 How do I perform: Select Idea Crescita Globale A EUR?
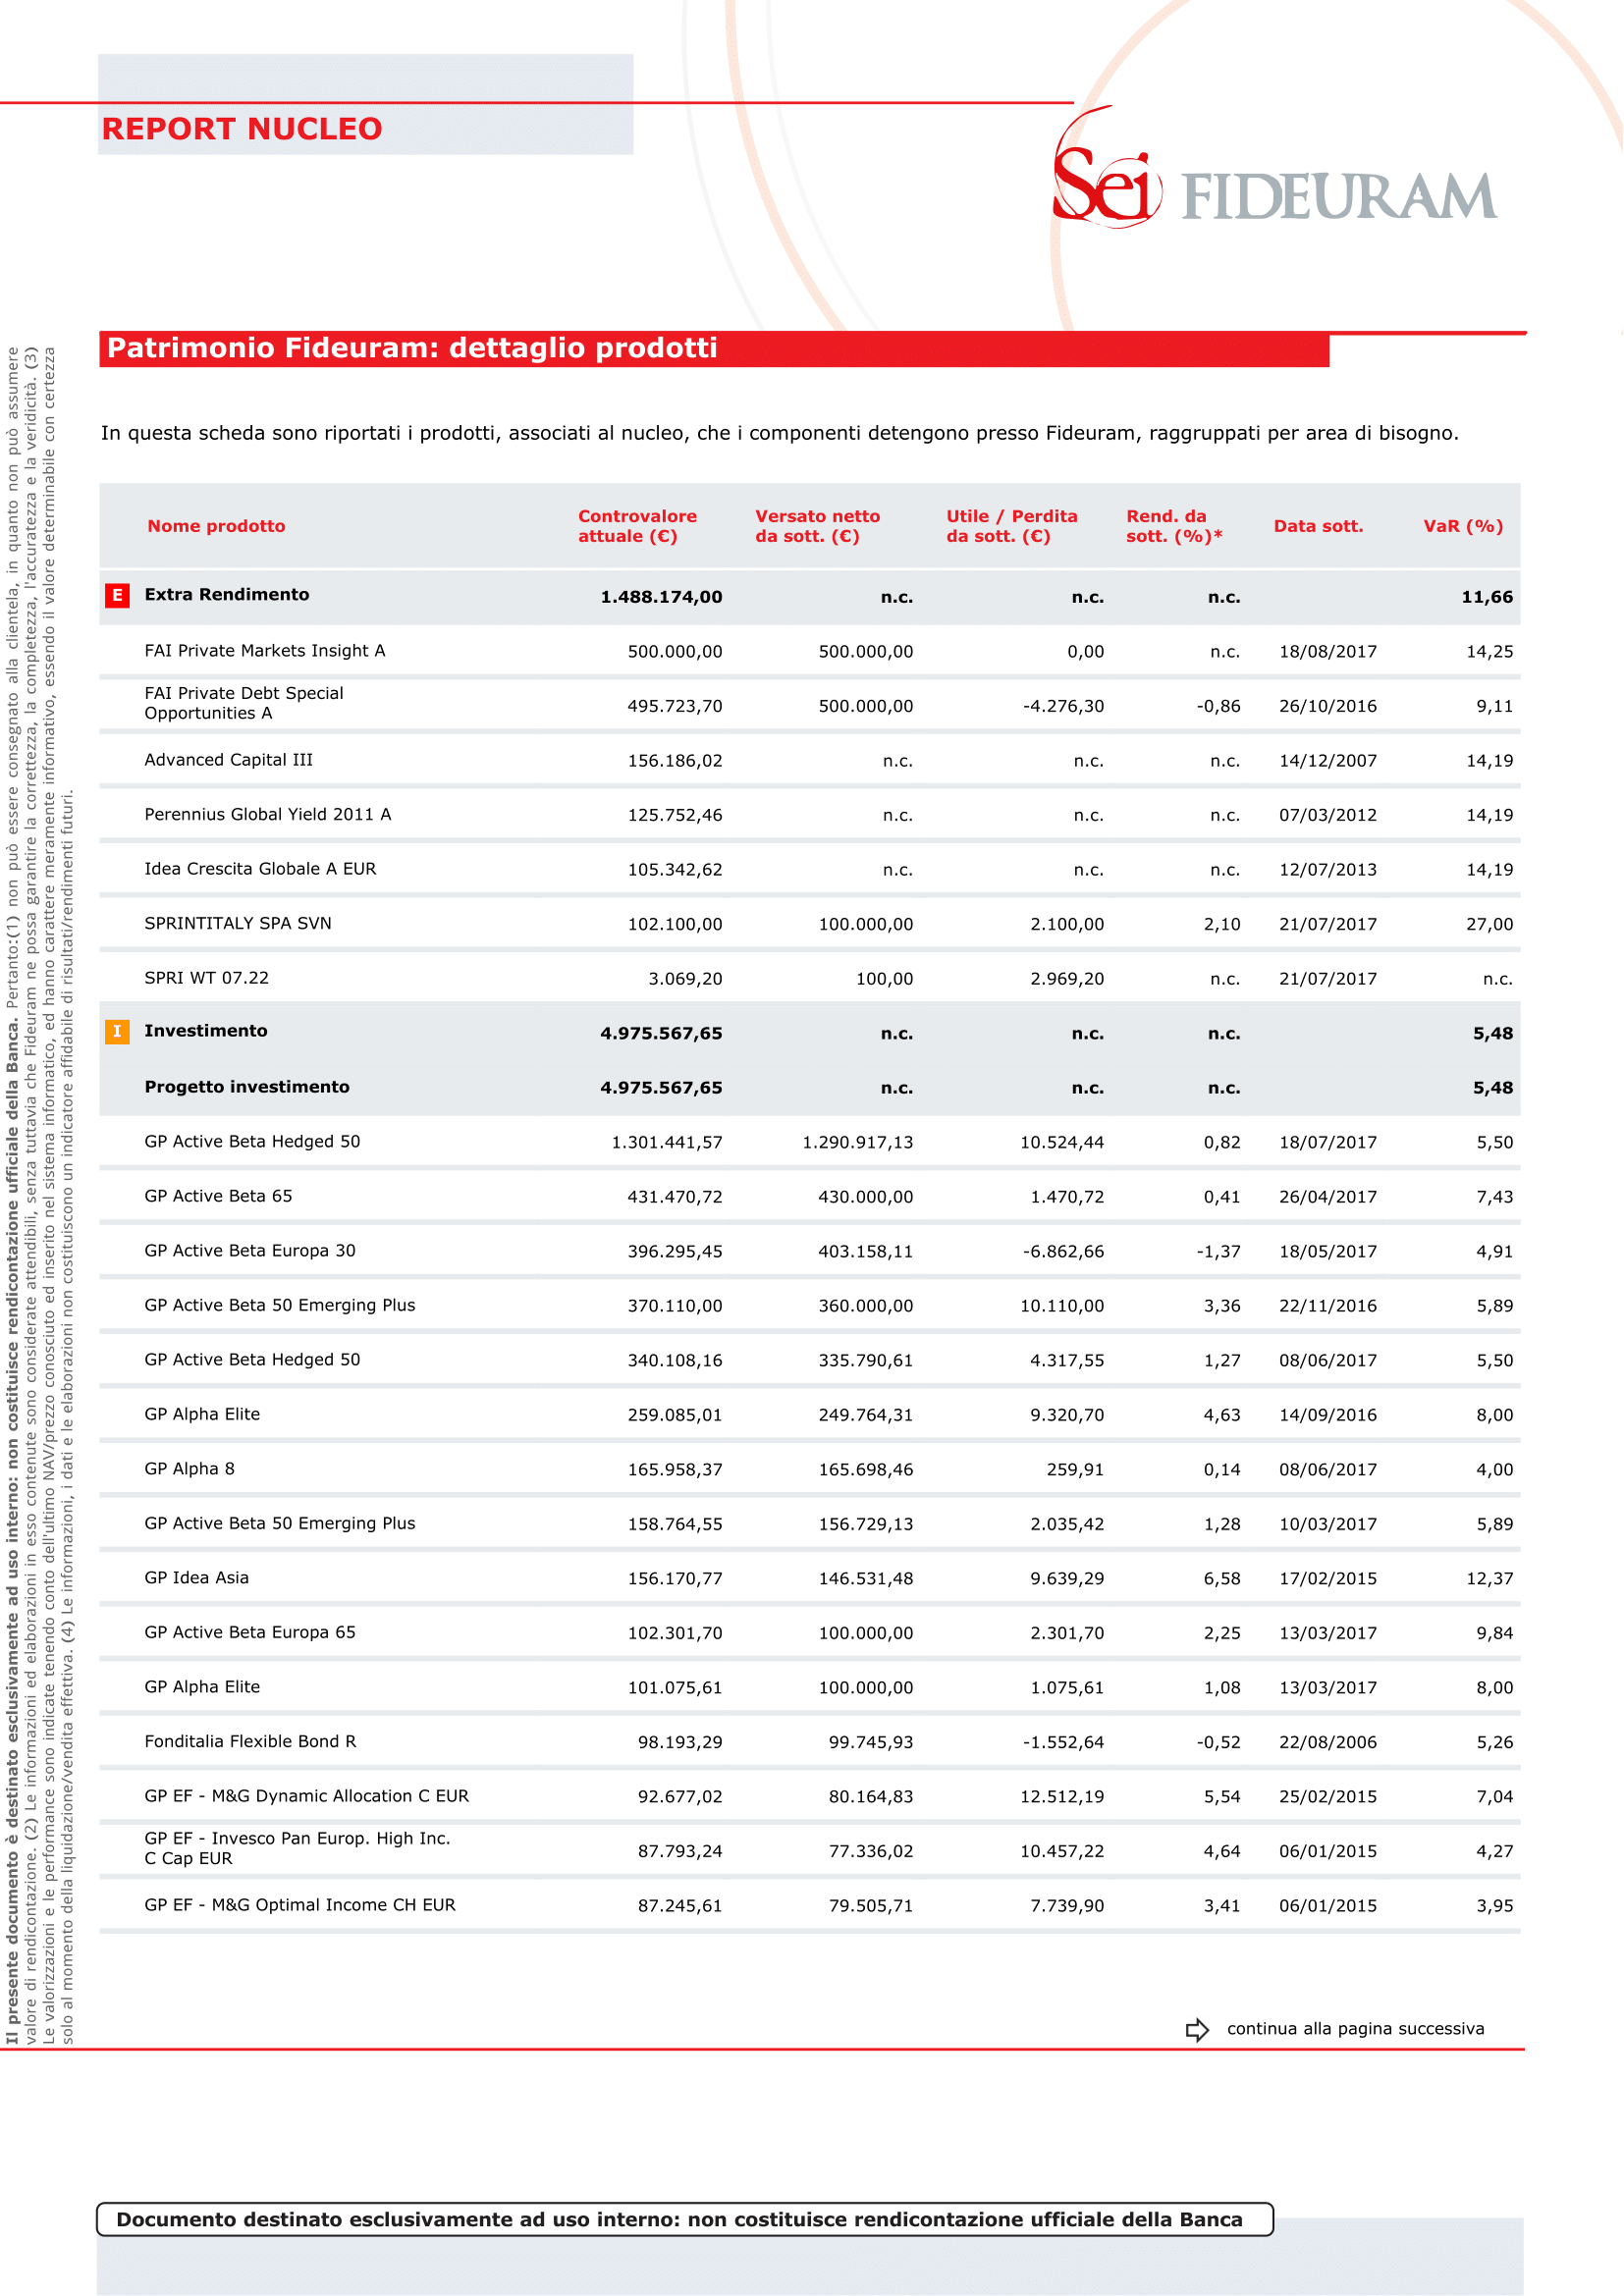[260, 869]
